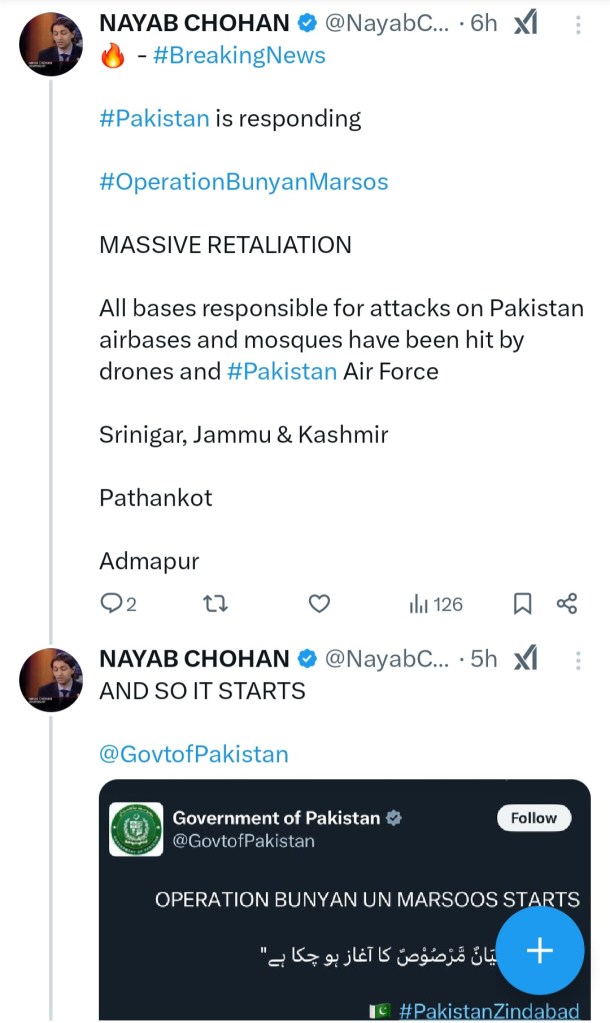View analytics showing 126 views
The width and height of the screenshot is (610, 1023).
pyautogui.click(x=436, y=603)
